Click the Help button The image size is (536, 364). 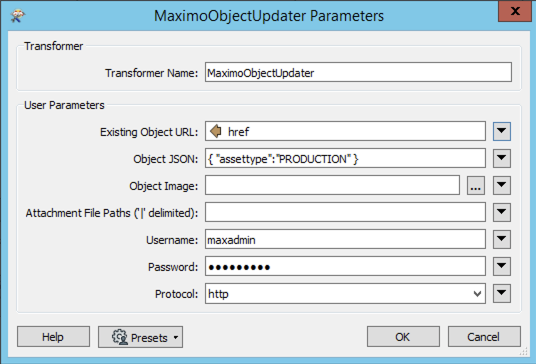(x=53, y=337)
